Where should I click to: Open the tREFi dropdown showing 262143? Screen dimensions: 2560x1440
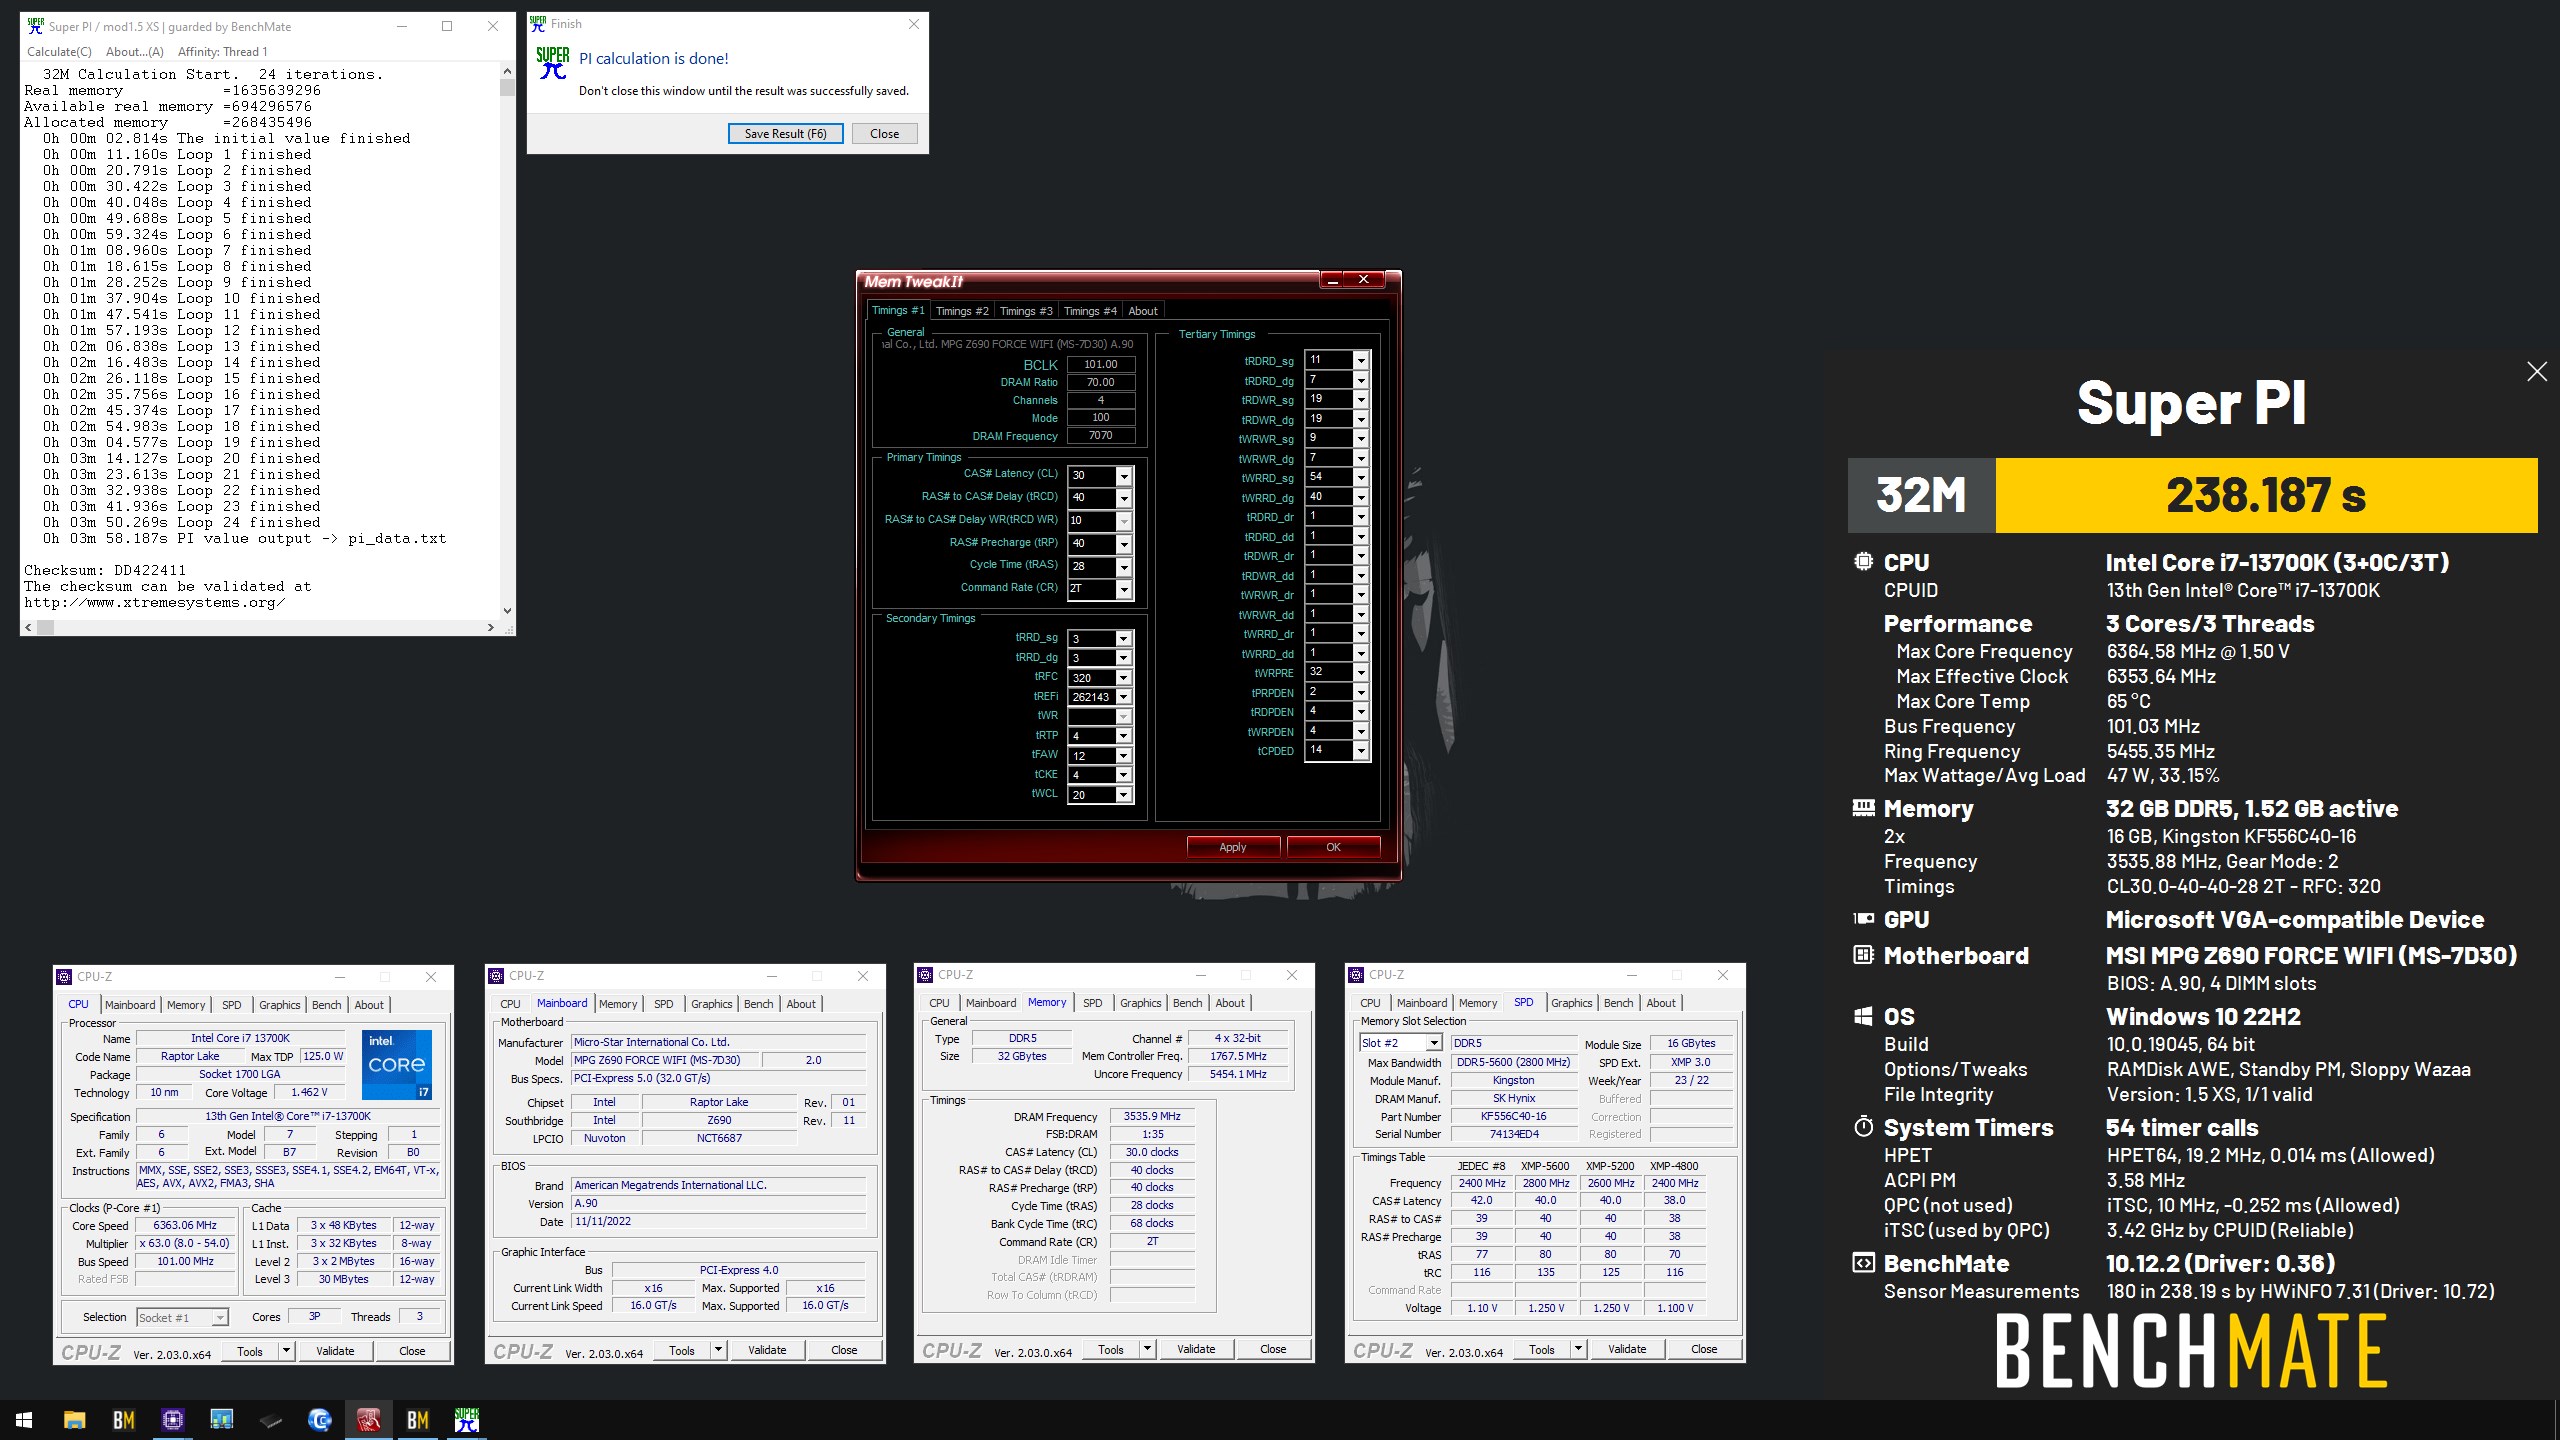[1123, 697]
